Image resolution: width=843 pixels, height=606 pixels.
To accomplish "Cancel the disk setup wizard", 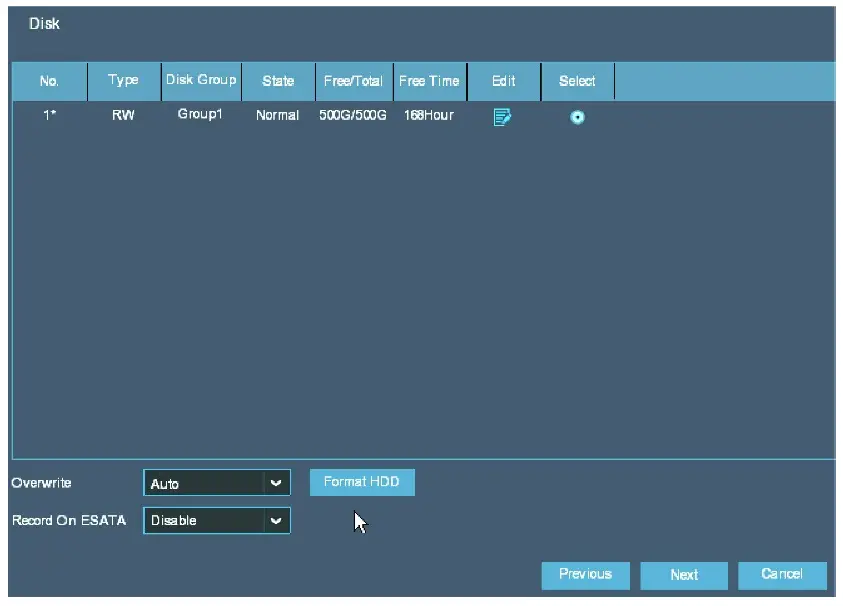I will [x=782, y=575].
